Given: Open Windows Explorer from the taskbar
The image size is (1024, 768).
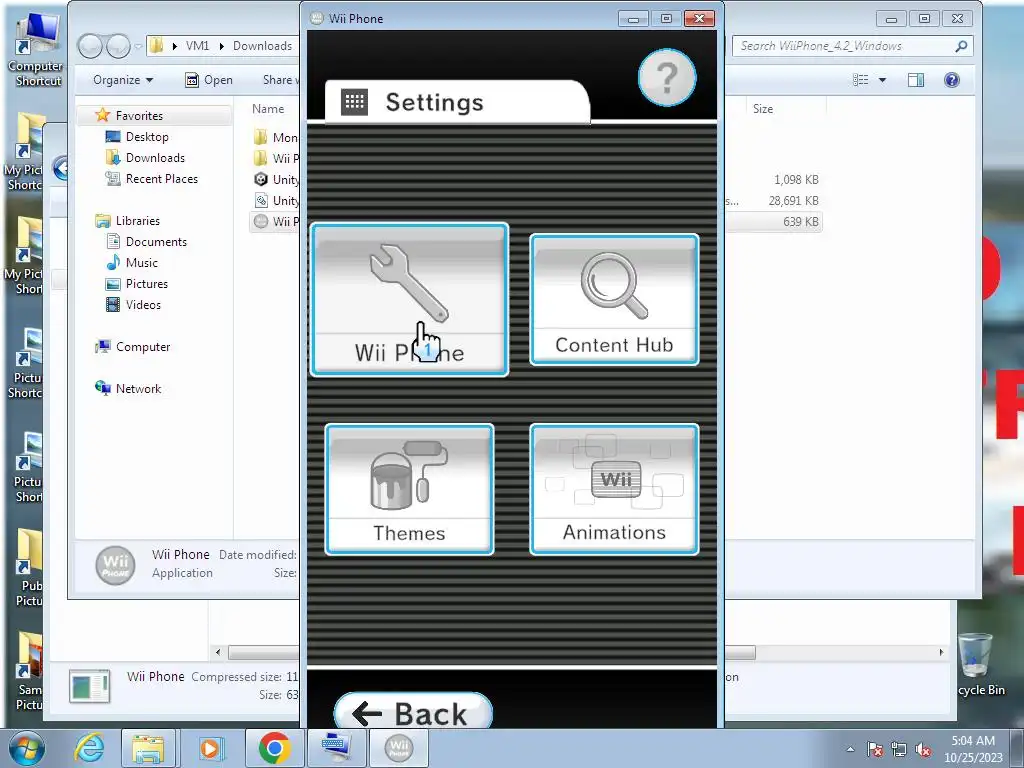Looking at the screenshot, I should (x=148, y=748).
